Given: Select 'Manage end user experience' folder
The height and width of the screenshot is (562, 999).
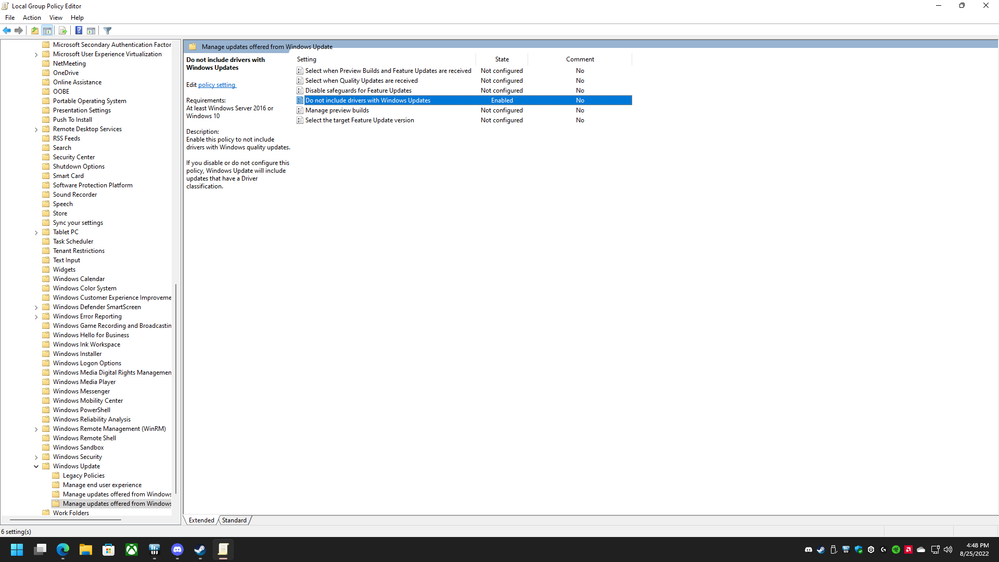Looking at the screenshot, I should (102, 485).
